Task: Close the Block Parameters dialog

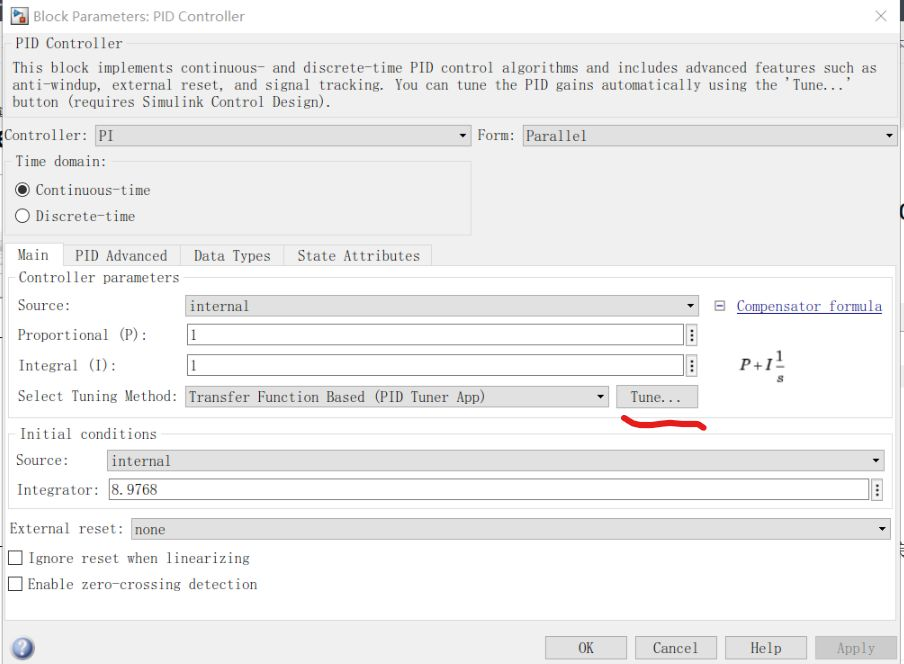Action: coord(880,16)
